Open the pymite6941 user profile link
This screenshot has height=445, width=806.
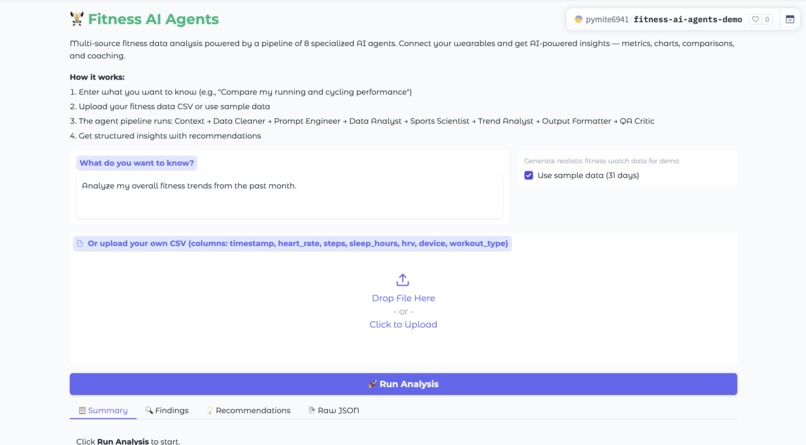tap(607, 20)
